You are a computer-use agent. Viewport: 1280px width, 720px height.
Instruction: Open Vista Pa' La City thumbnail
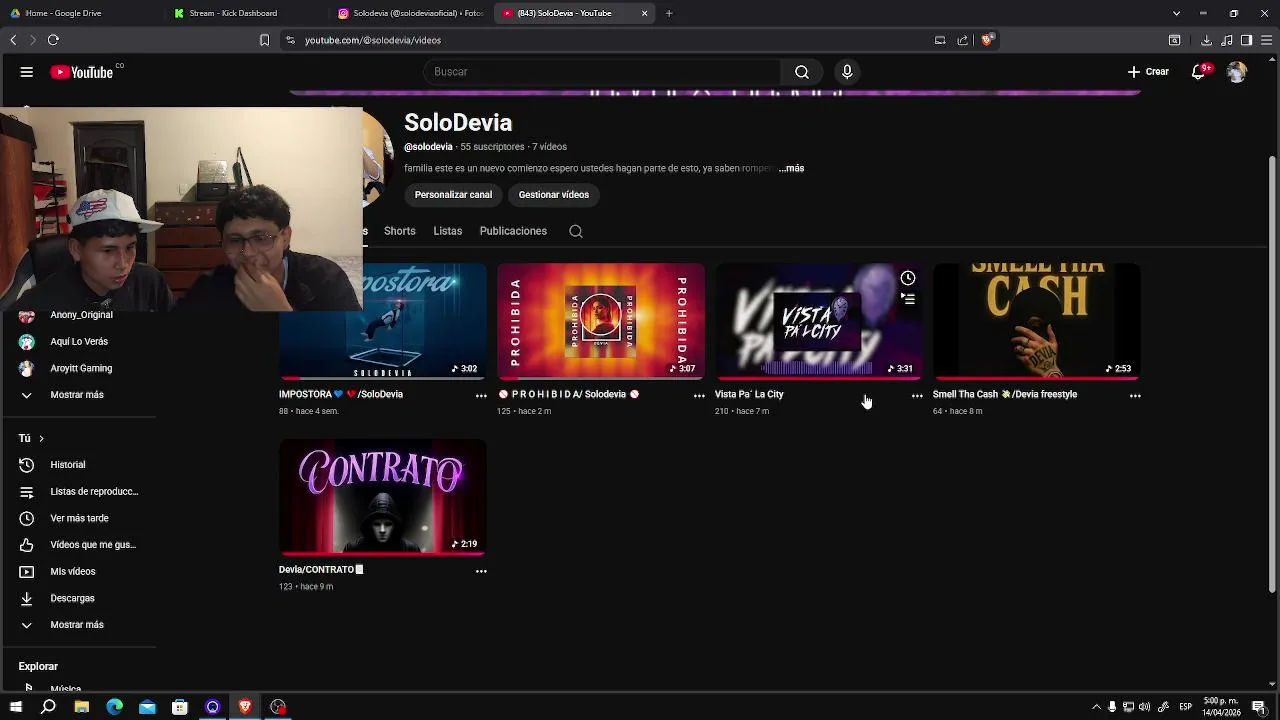[x=819, y=321]
